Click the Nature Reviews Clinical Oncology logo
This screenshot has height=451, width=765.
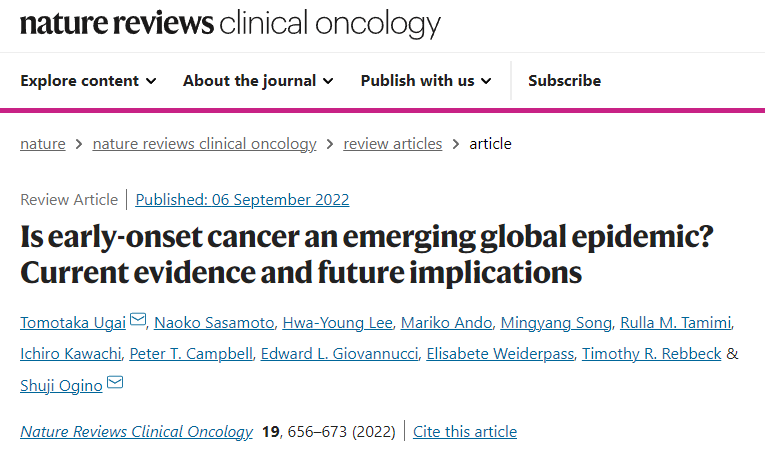[x=230, y=23]
